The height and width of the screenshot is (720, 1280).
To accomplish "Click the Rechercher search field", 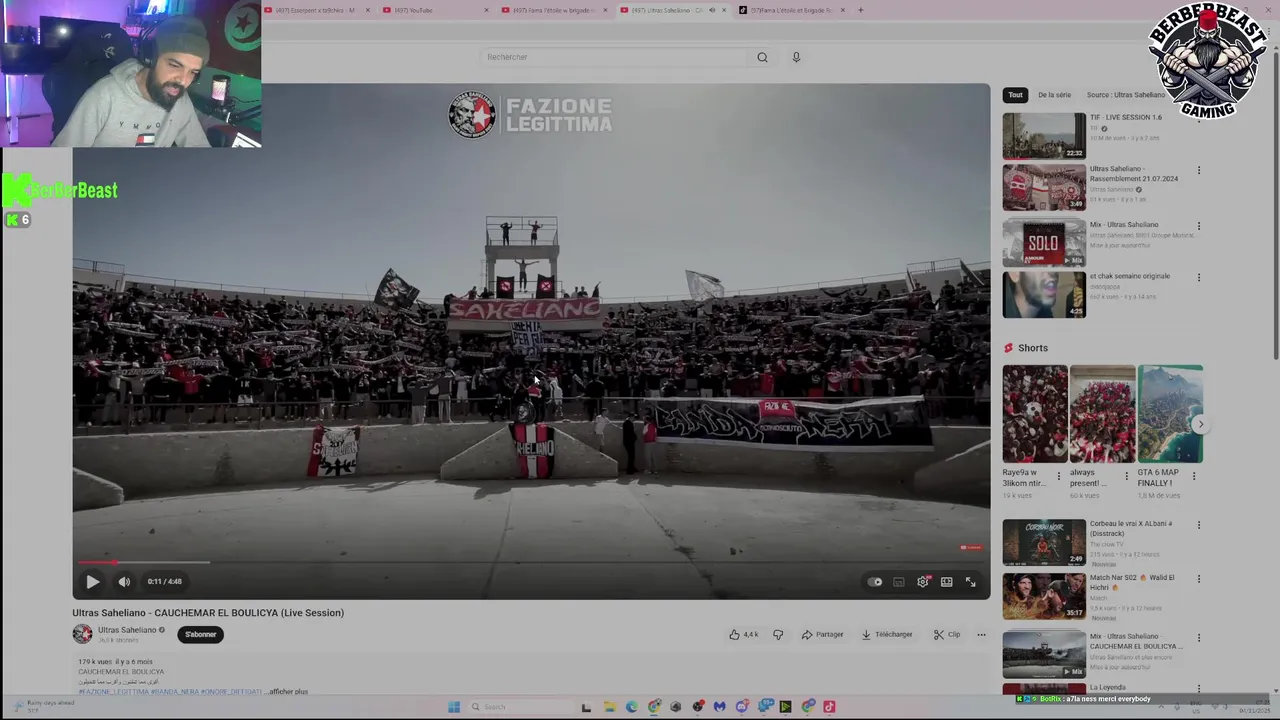I will [x=616, y=57].
